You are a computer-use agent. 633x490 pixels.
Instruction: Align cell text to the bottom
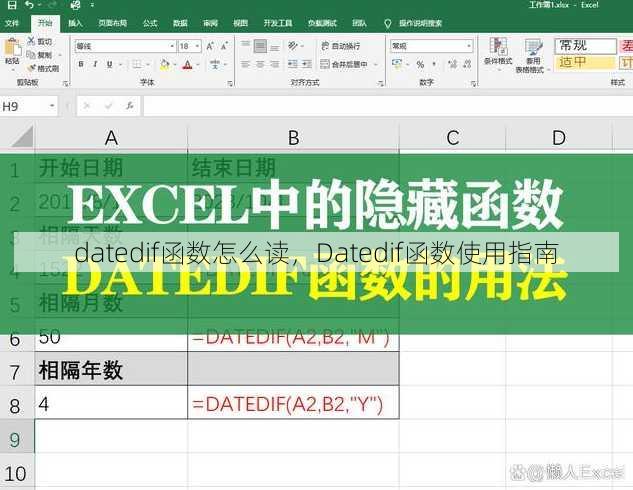(275, 46)
